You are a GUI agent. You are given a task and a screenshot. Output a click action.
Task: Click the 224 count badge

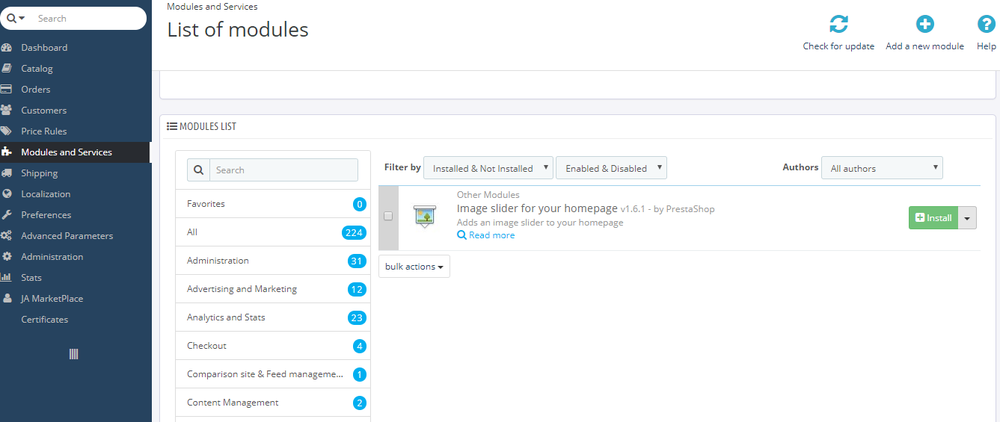[x=354, y=233]
